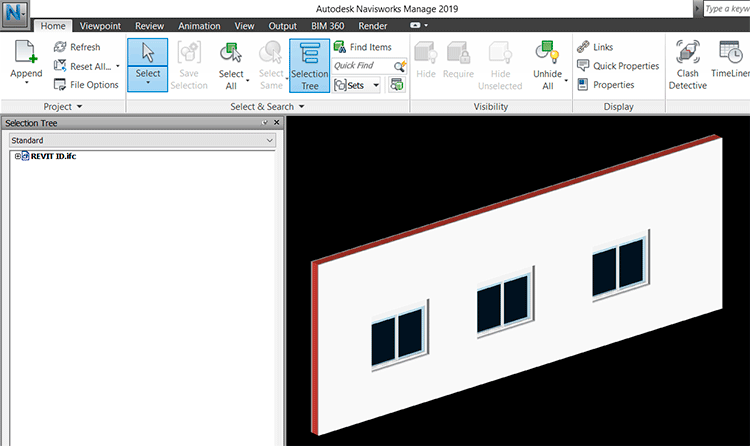750x446 pixels.
Task: Open the Append dropdown arrow
Action: click(26, 83)
